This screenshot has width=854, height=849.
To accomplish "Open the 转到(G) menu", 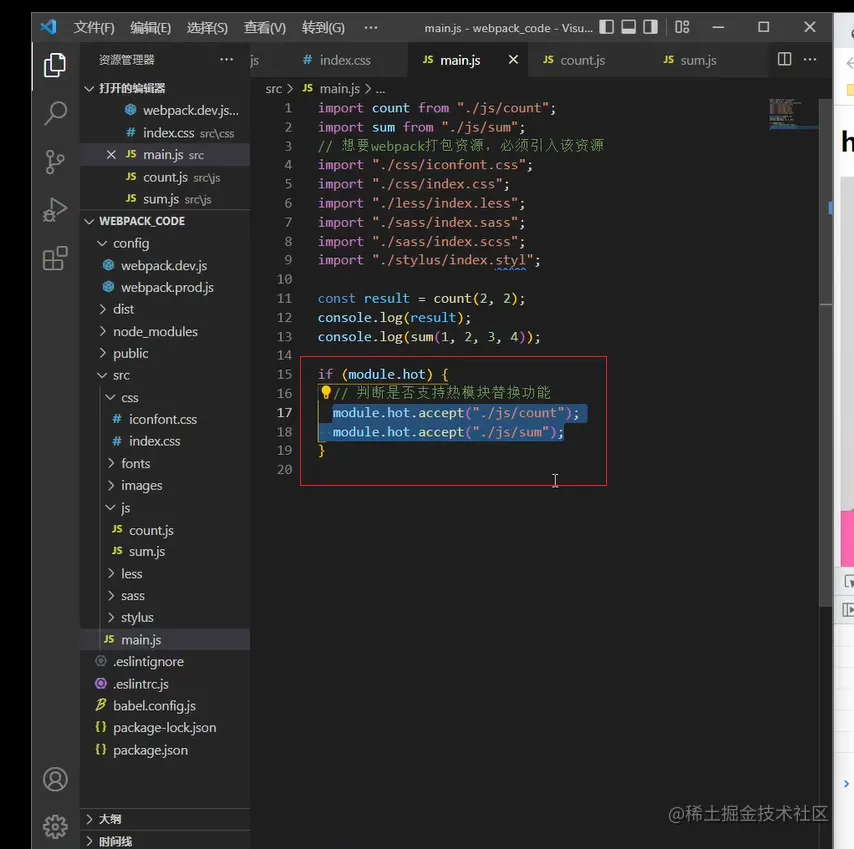I will 323,27.
